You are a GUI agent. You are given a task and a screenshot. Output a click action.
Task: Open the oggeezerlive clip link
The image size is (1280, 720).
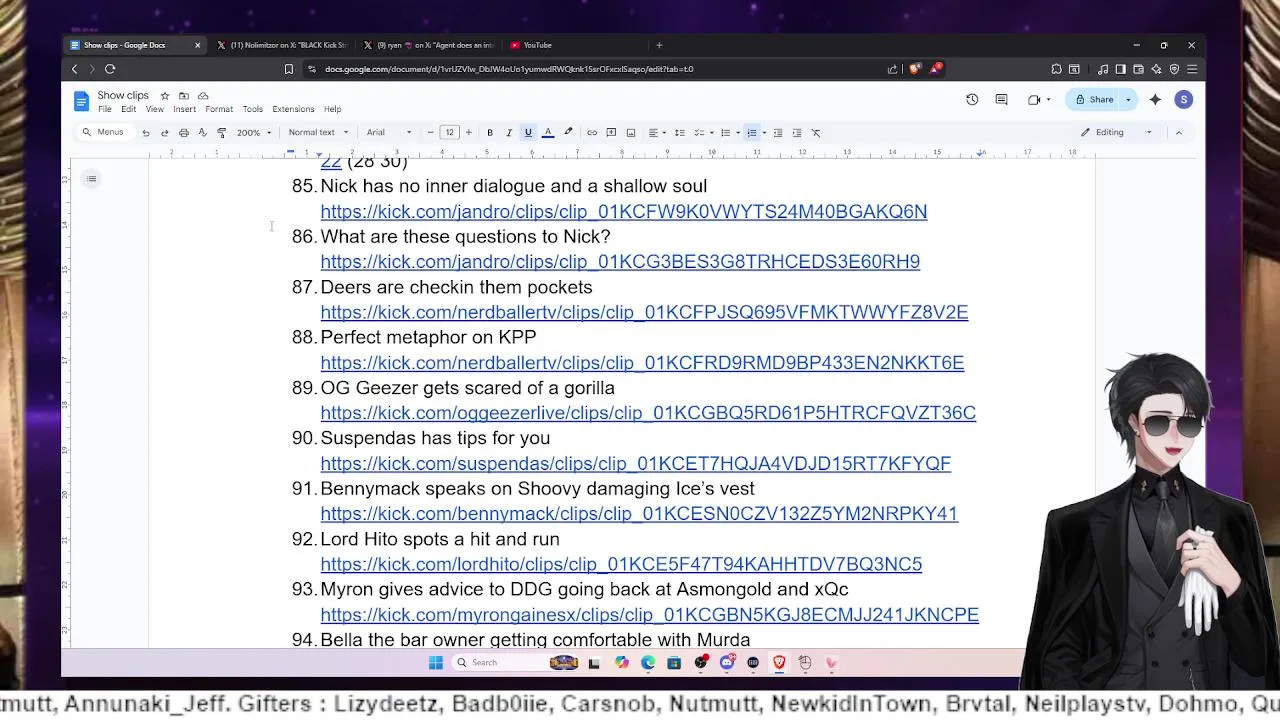(648, 413)
